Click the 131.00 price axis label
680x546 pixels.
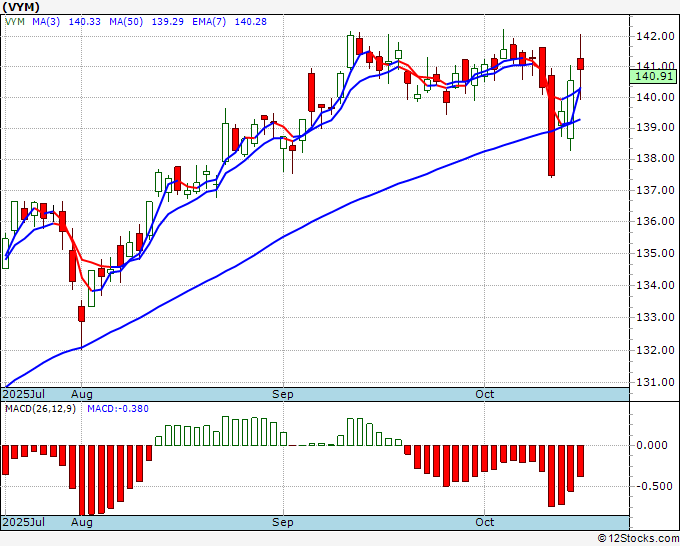[x=655, y=383]
